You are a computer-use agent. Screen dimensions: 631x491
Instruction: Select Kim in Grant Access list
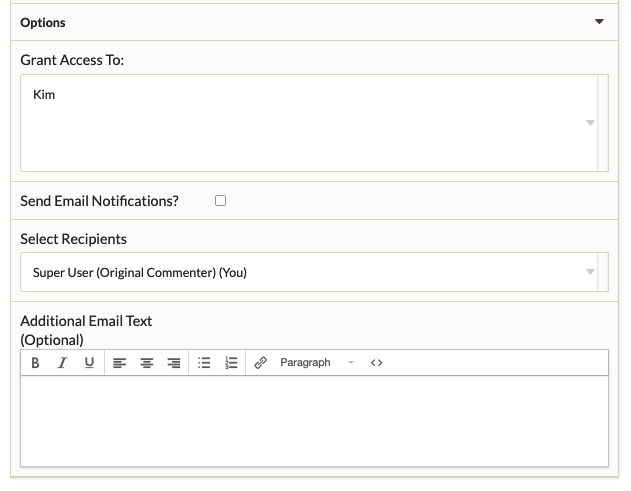tap(44, 95)
